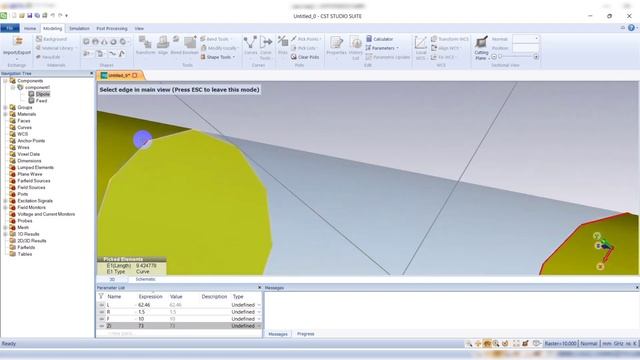Viewport: 640px width, 360px height.
Task: Click the highlighted rotate view icon in status bar
Action: coord(487,344)
